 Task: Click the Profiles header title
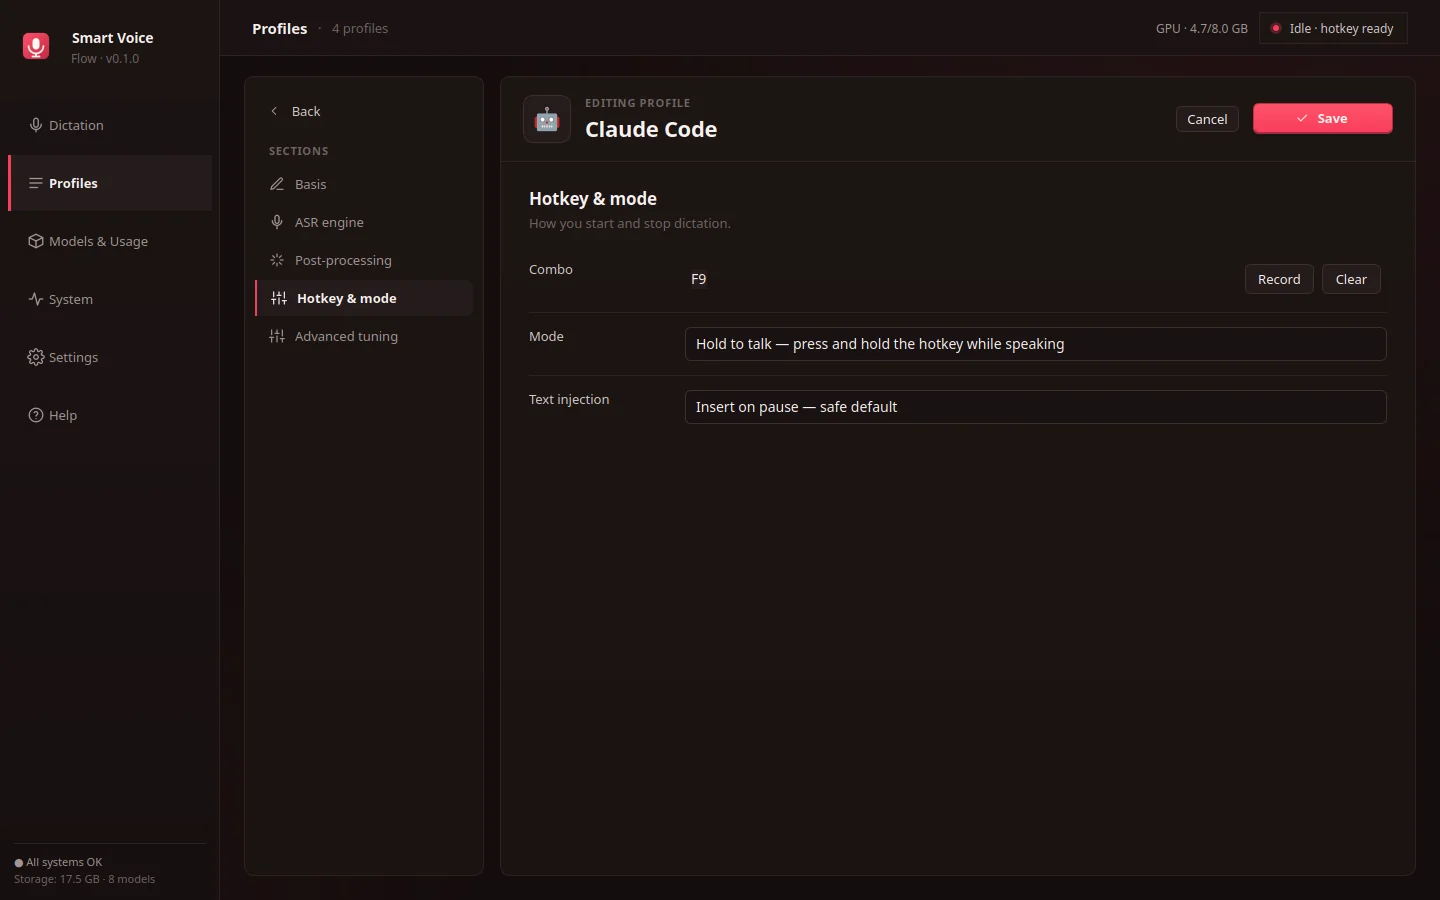coord(280,28)
